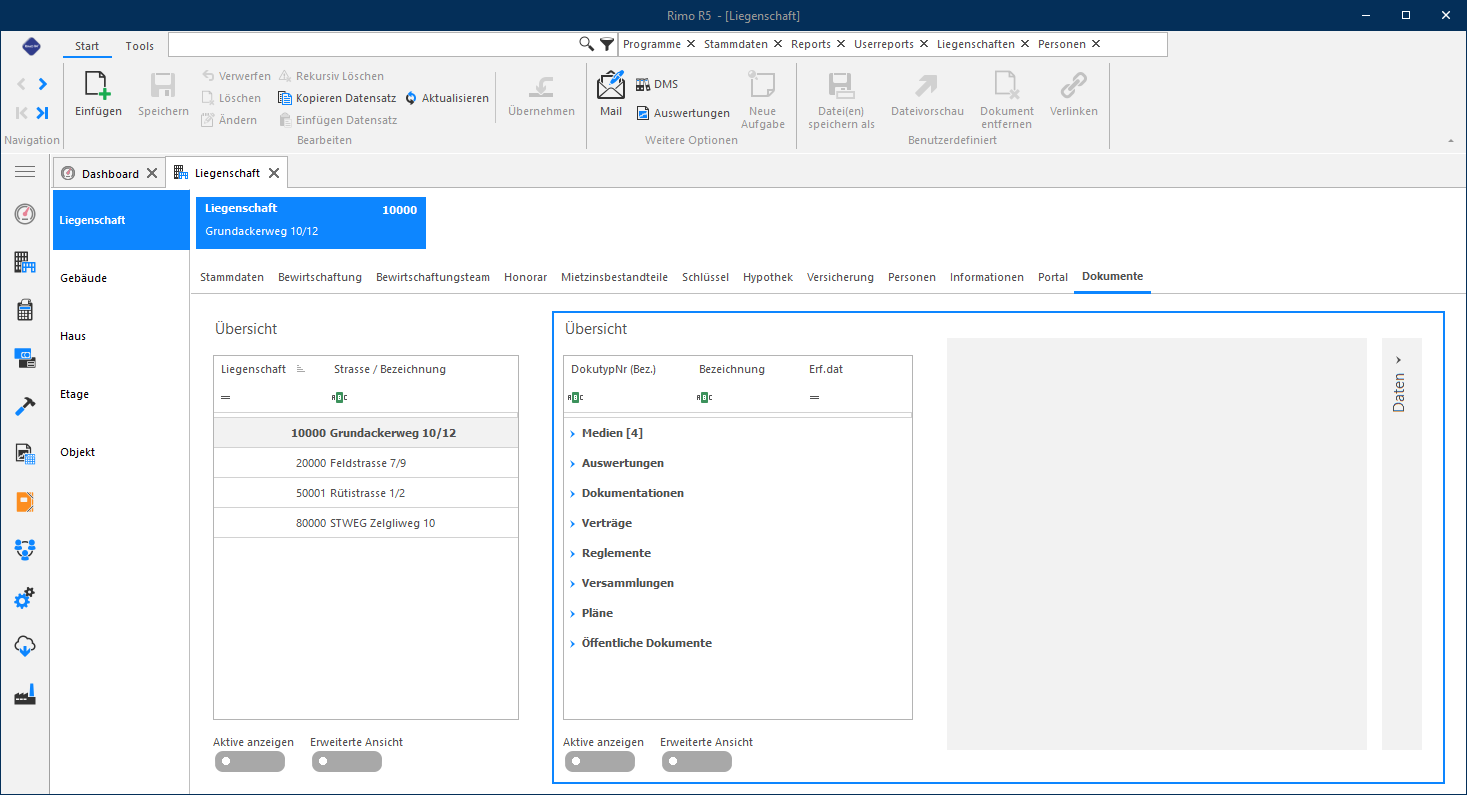The image size is (1467, 795).
Task: Toggle Erweiterte Ansicht in documents panel
Action: [696, 762]
